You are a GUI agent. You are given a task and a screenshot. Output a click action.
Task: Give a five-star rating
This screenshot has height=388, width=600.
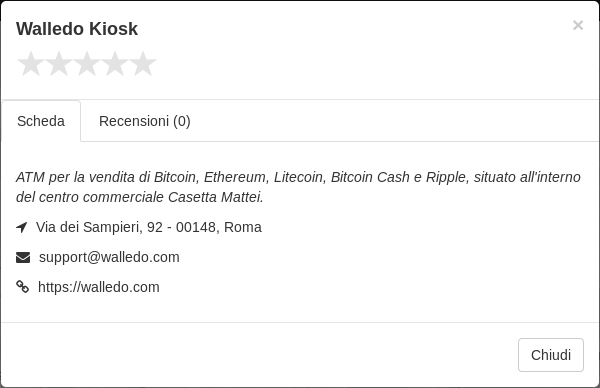(143, 64)
